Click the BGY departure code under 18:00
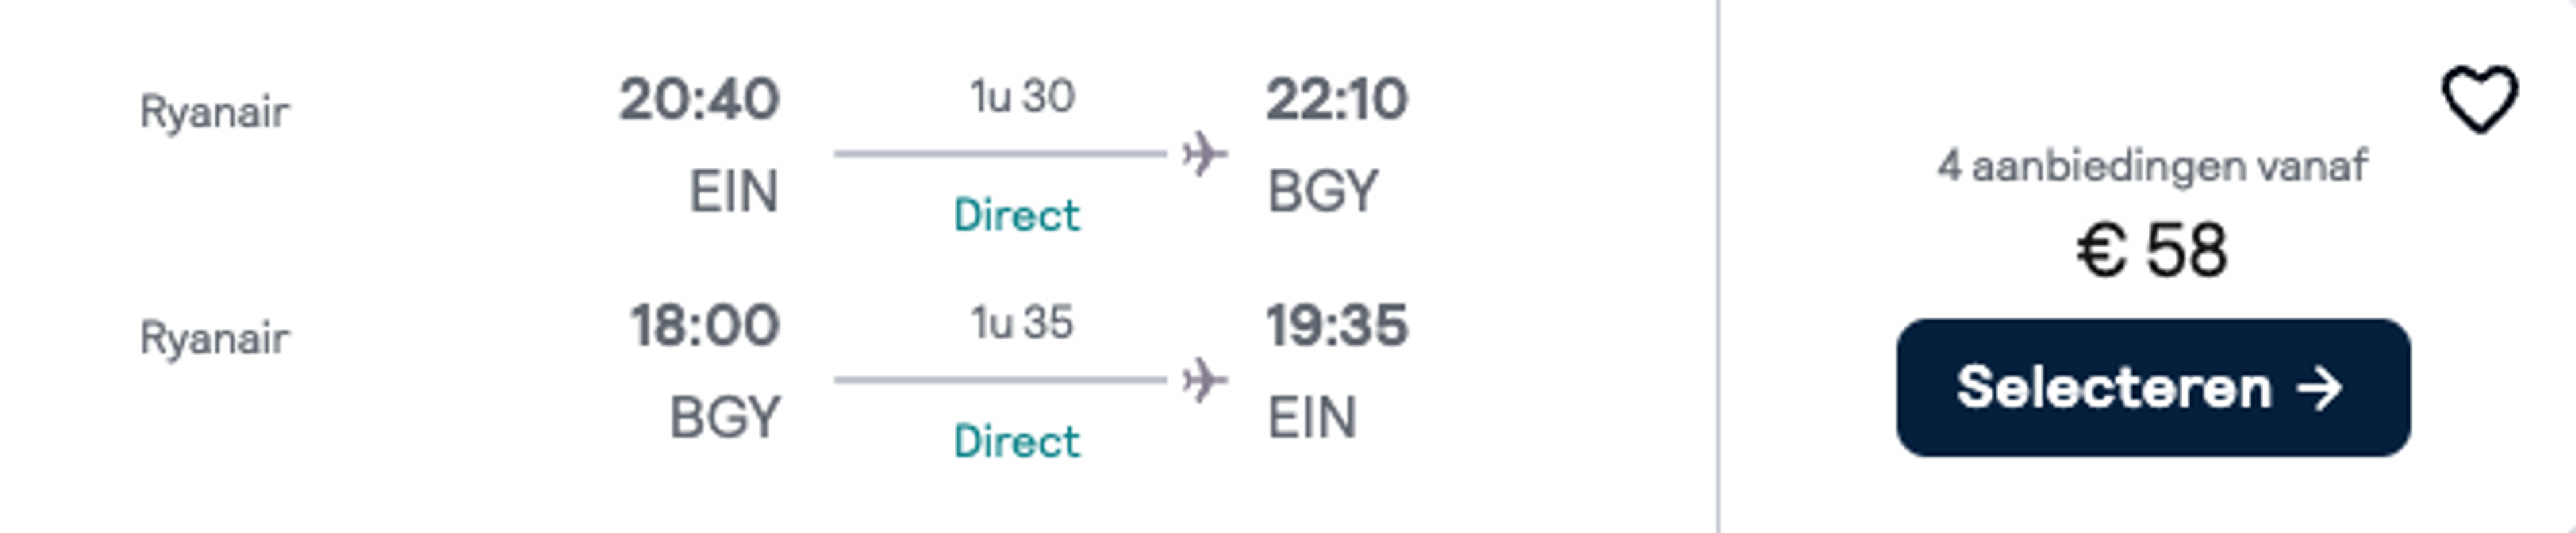Viewport: 2576px width, 533px height. point(724,417)
